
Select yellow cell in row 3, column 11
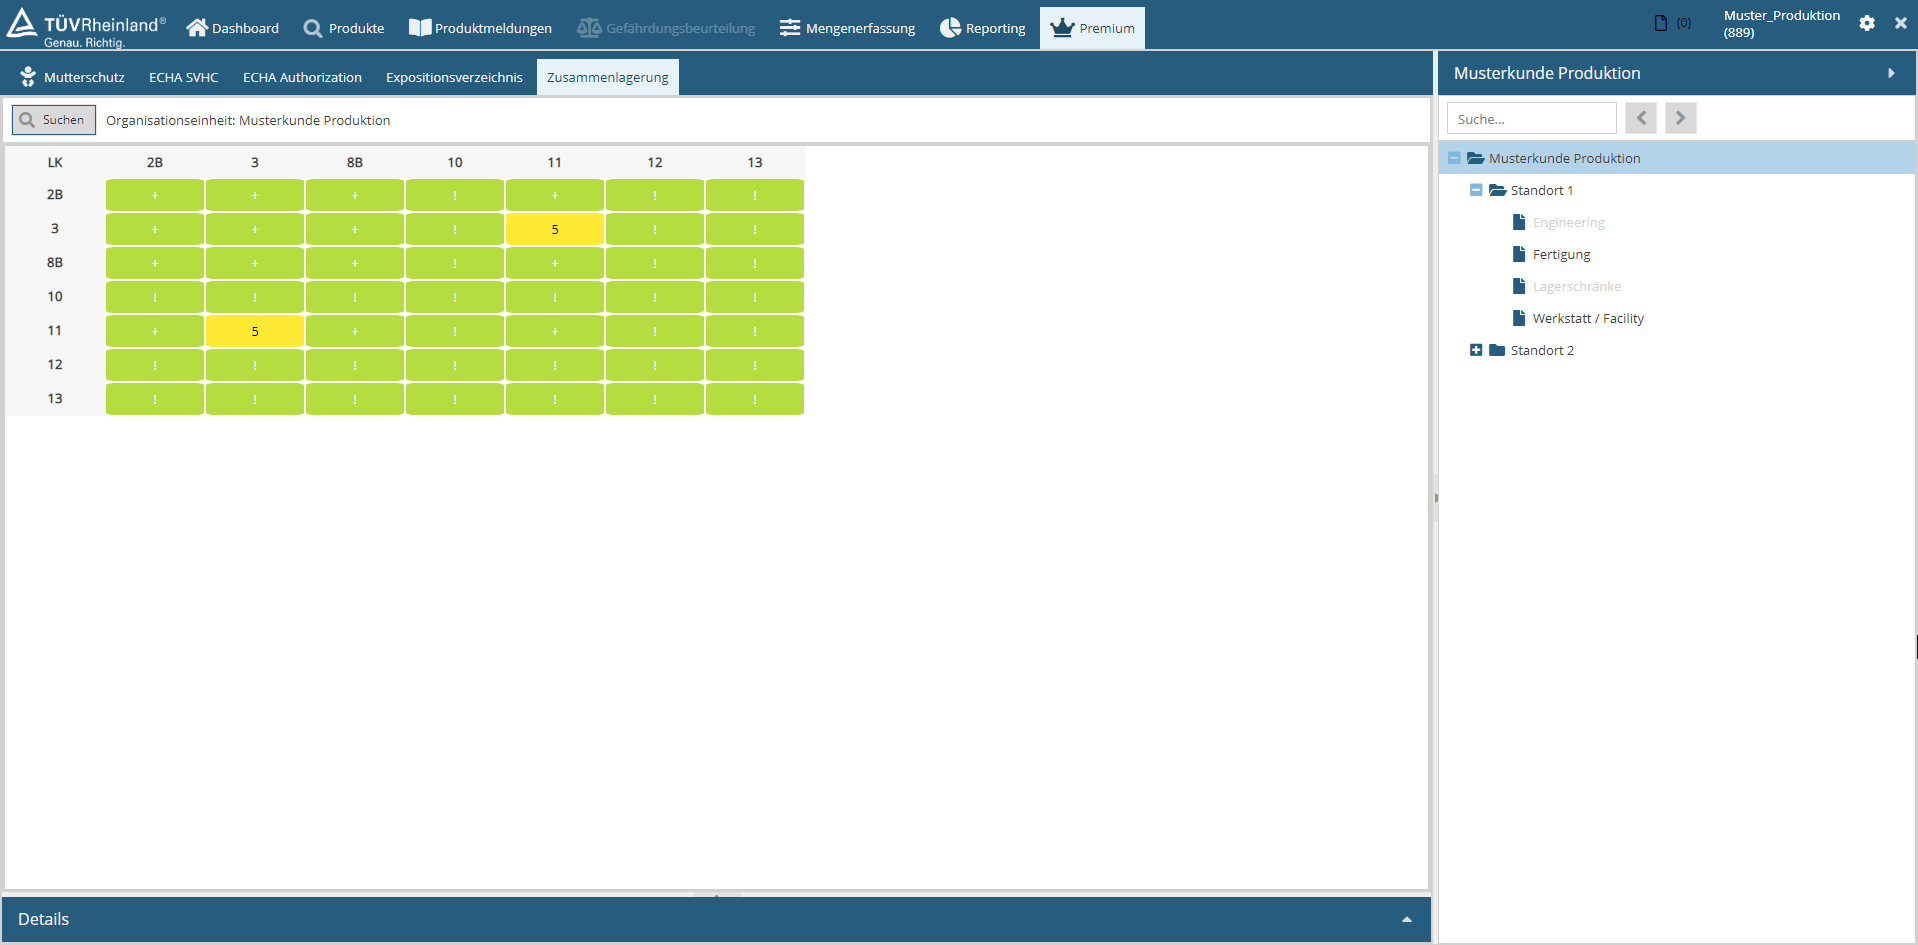point(555,229)
